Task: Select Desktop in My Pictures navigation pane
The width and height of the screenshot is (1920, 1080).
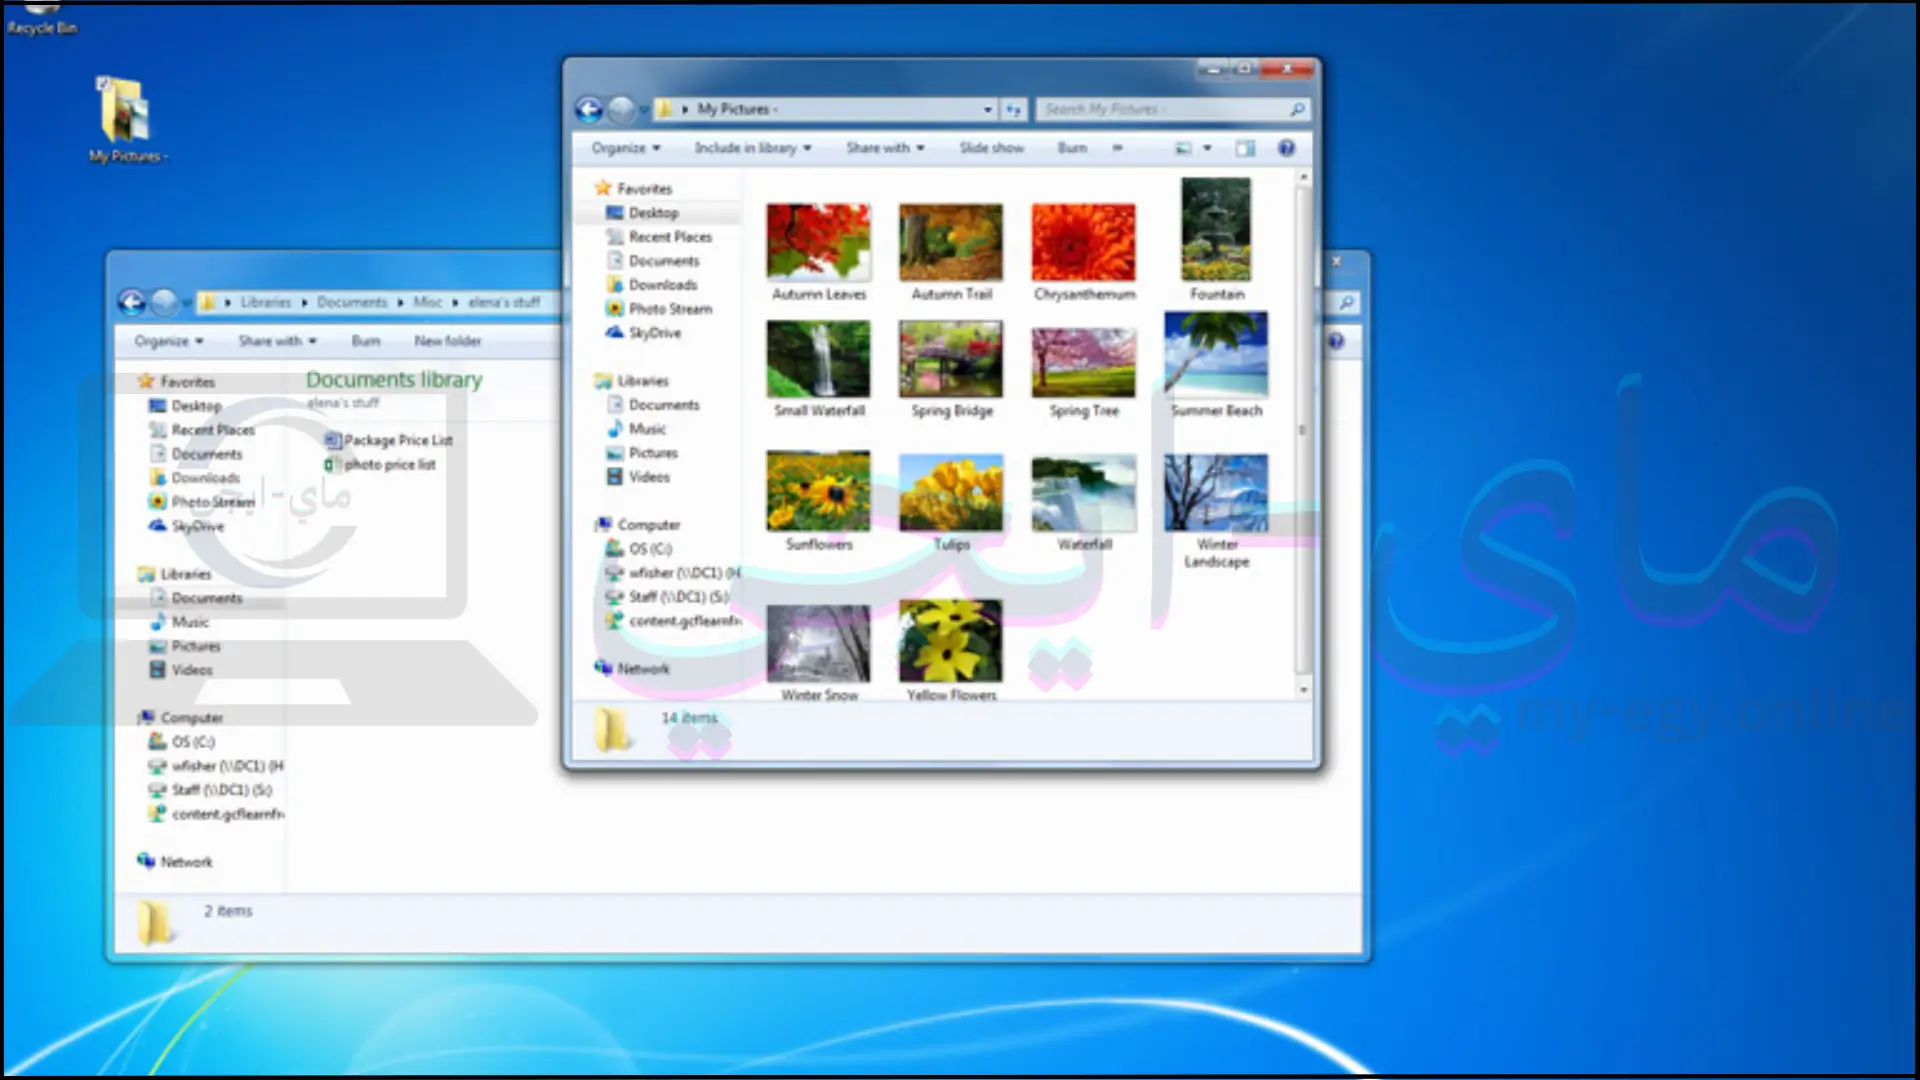Action: coord(642,213)
